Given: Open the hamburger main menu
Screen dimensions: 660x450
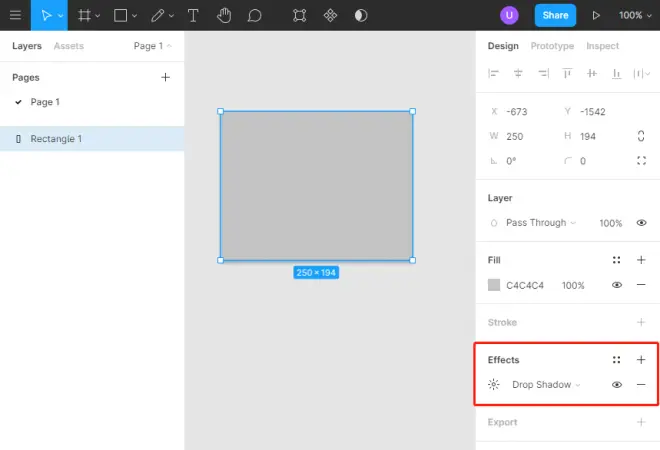Looking at the screenshot, I should click(15, 15).
